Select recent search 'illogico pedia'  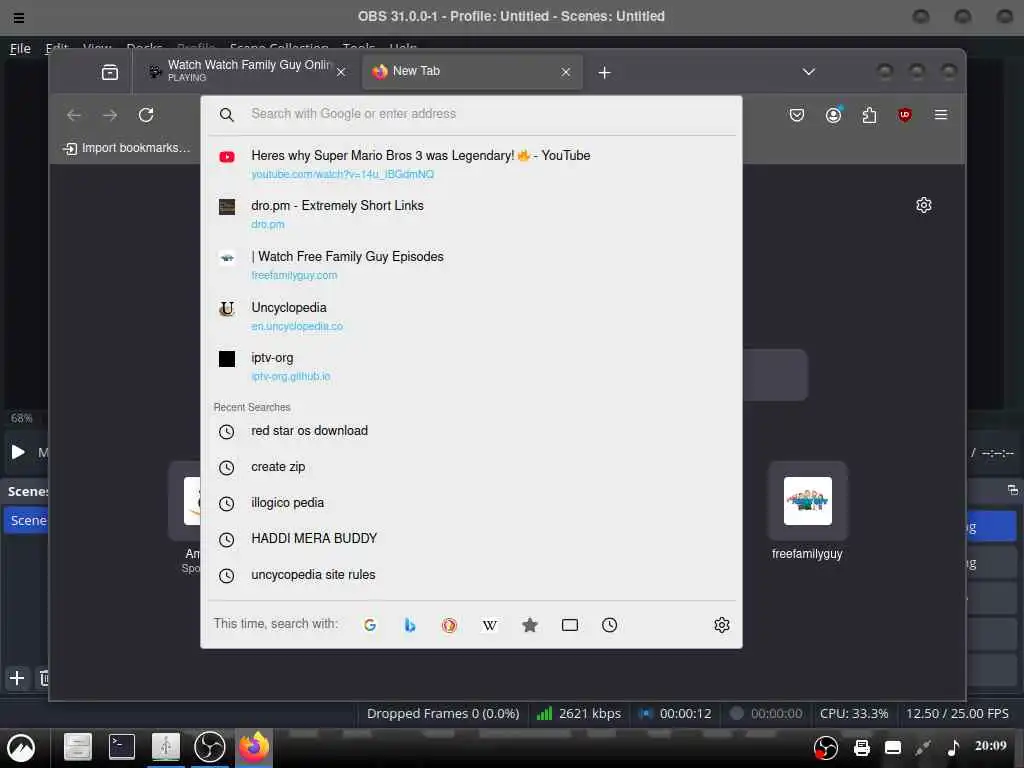pyautogui.click(x=472, y=503)
